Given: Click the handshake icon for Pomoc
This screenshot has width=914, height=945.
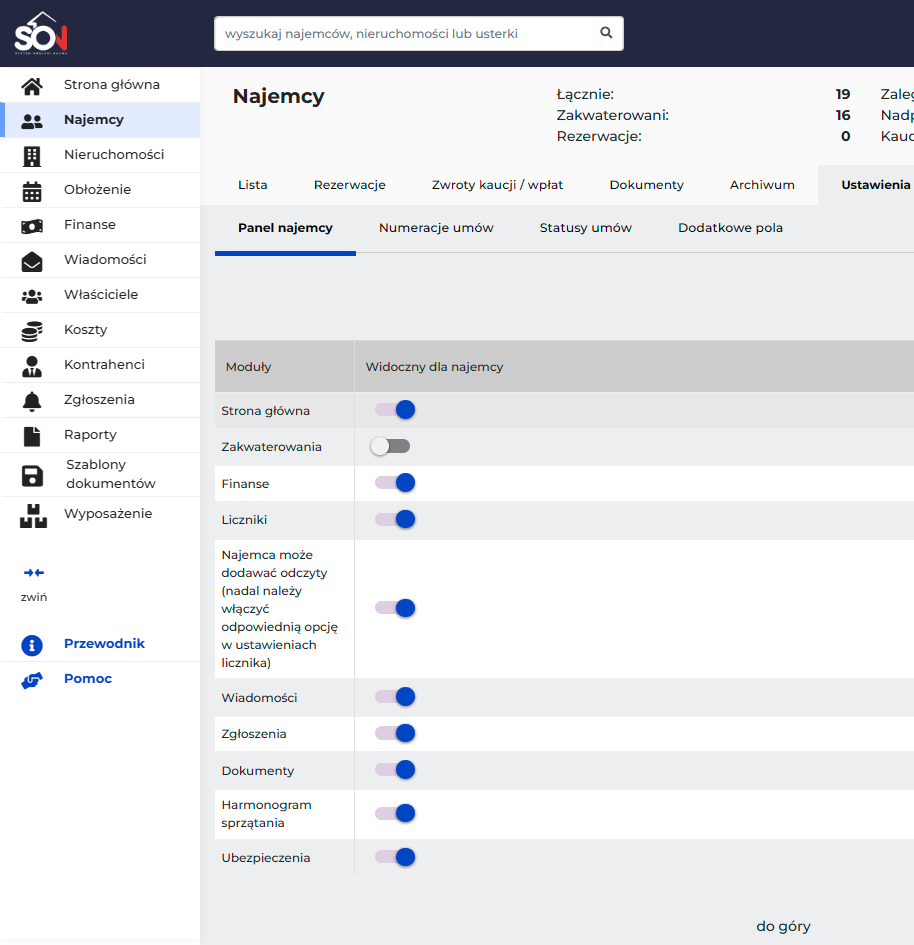Looking at the screenshot, I should 32,680.
